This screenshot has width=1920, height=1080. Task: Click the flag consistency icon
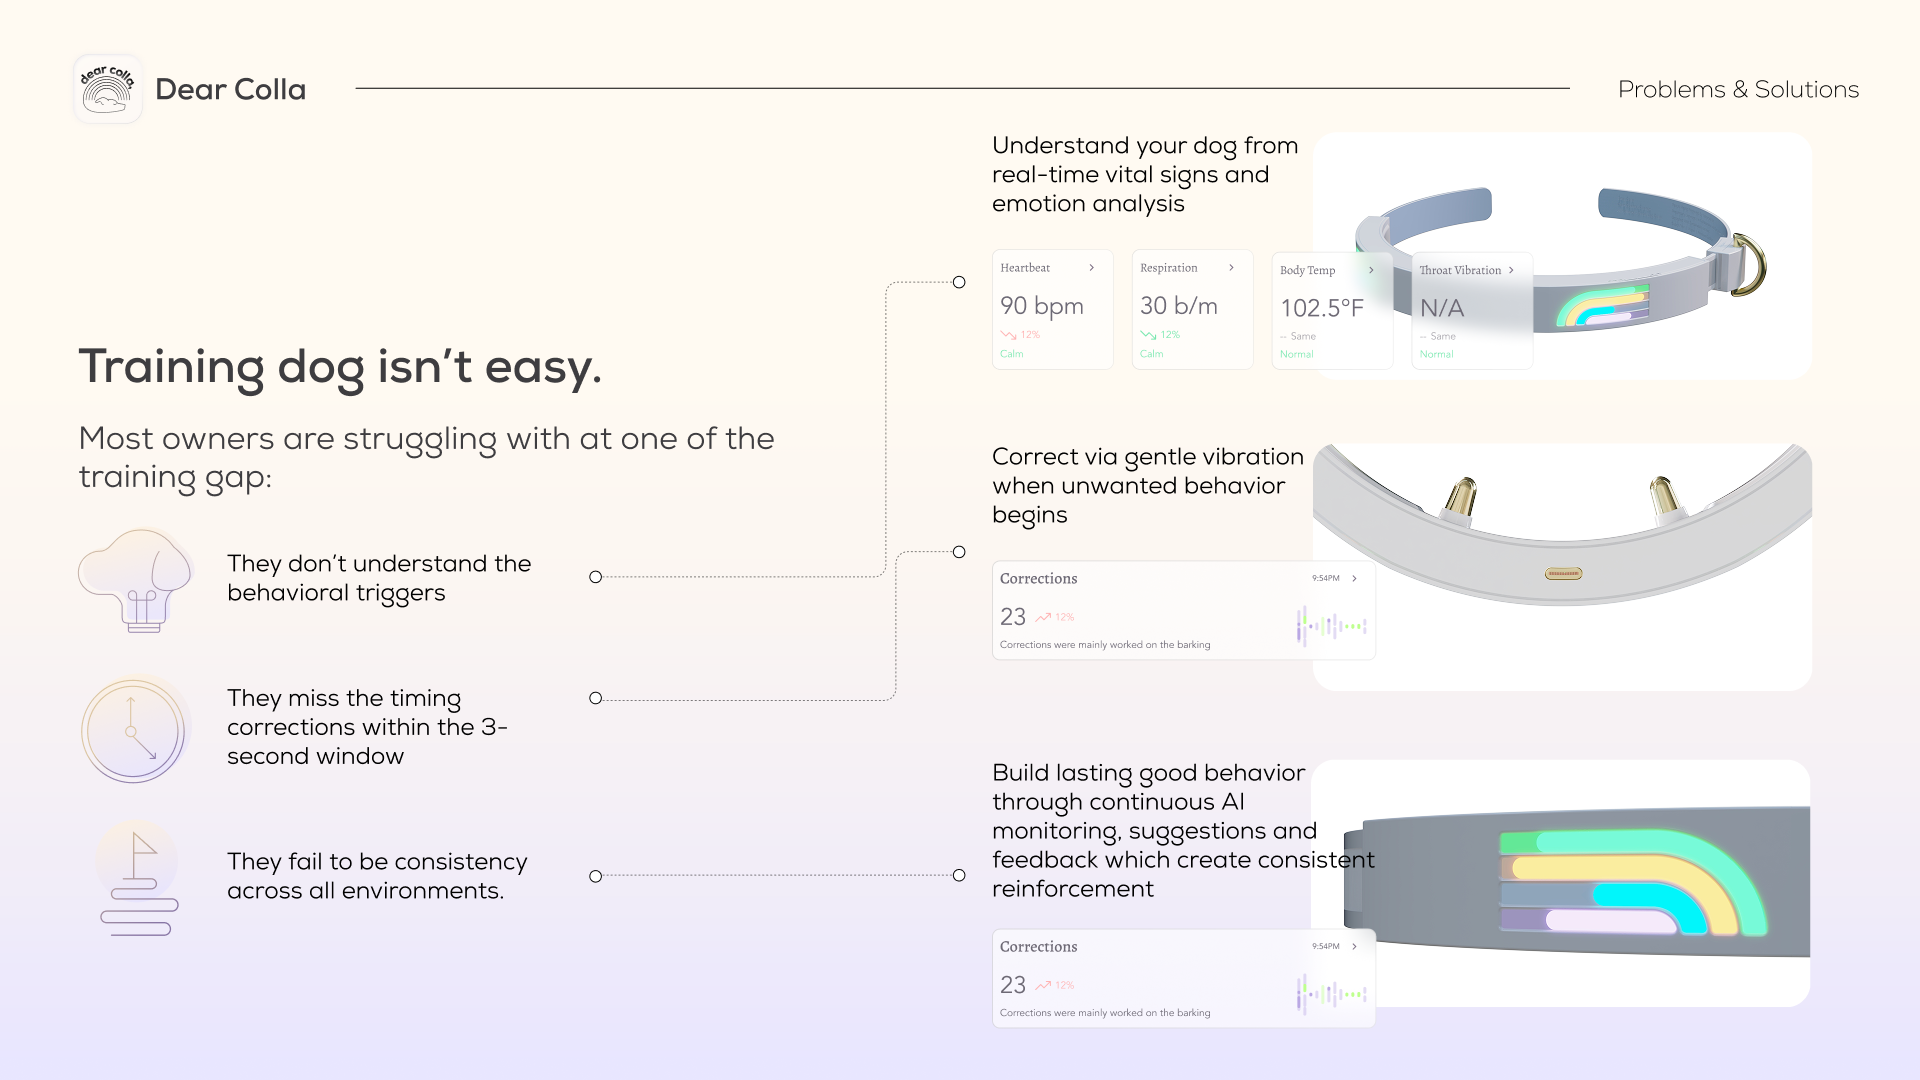click(x=138, y=880)
